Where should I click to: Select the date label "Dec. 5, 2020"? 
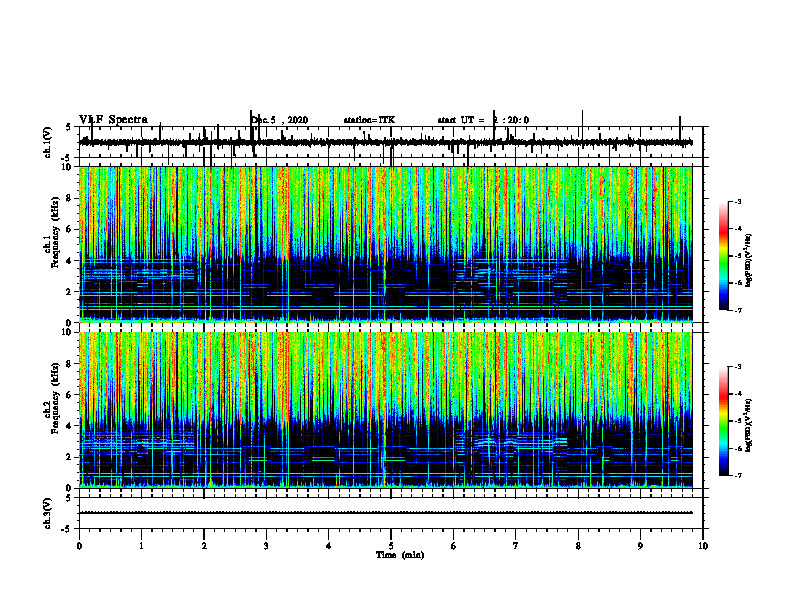279,120
